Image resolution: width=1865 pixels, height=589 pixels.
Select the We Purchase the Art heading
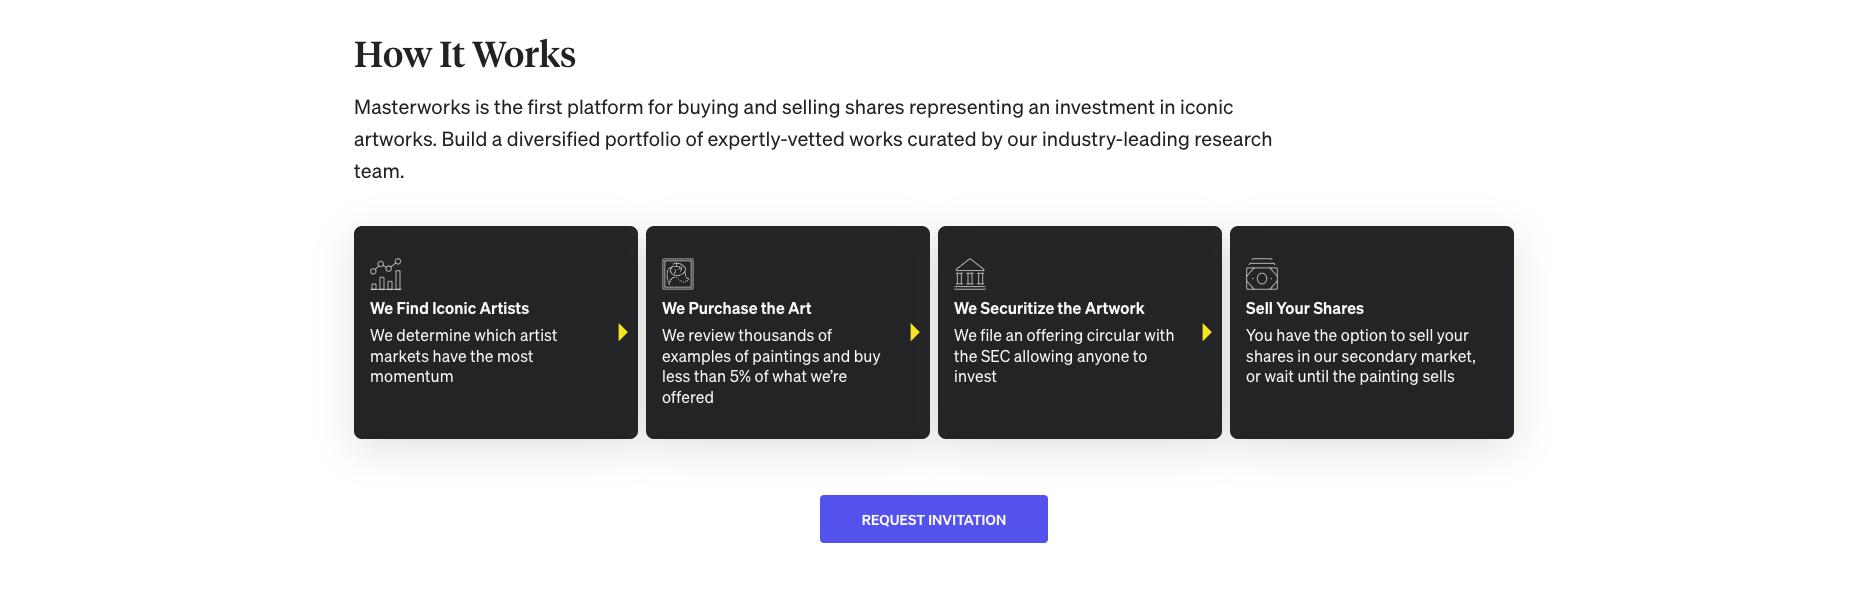point(736,308)
